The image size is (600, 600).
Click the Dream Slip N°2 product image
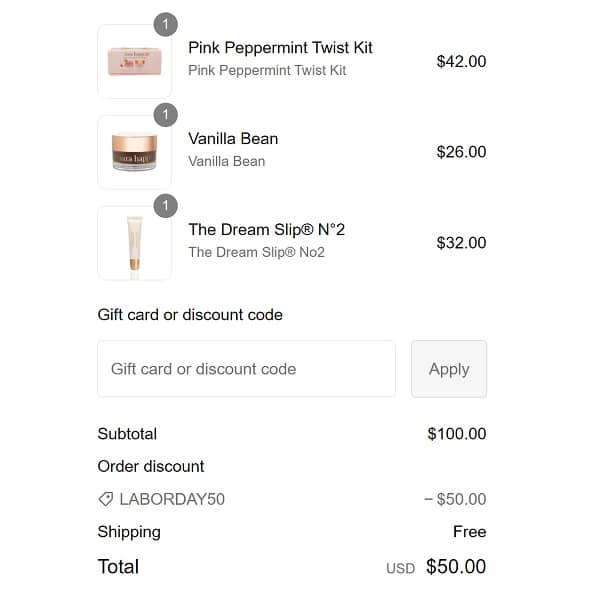pos(135,243)
